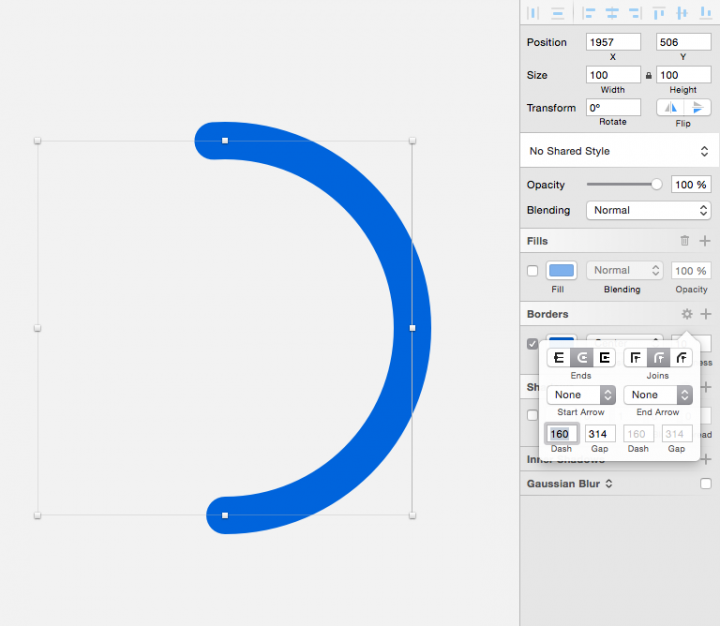Select the round ends cap option
The height and width of the screenshot is (626, 720).
click(x=581, y=357)
